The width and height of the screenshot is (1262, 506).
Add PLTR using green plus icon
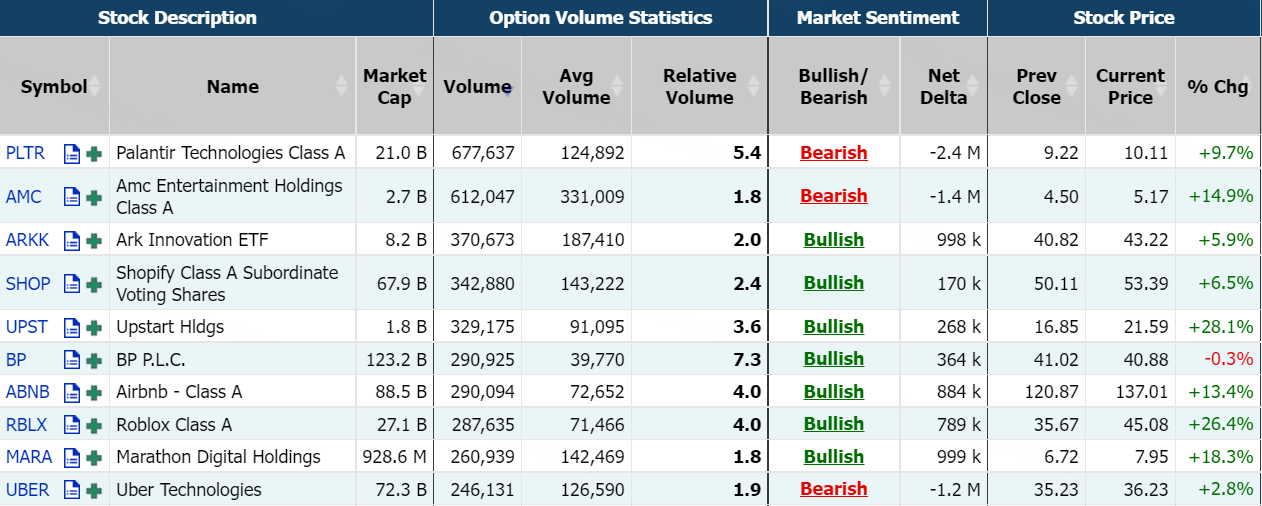(x=94, y=154)
